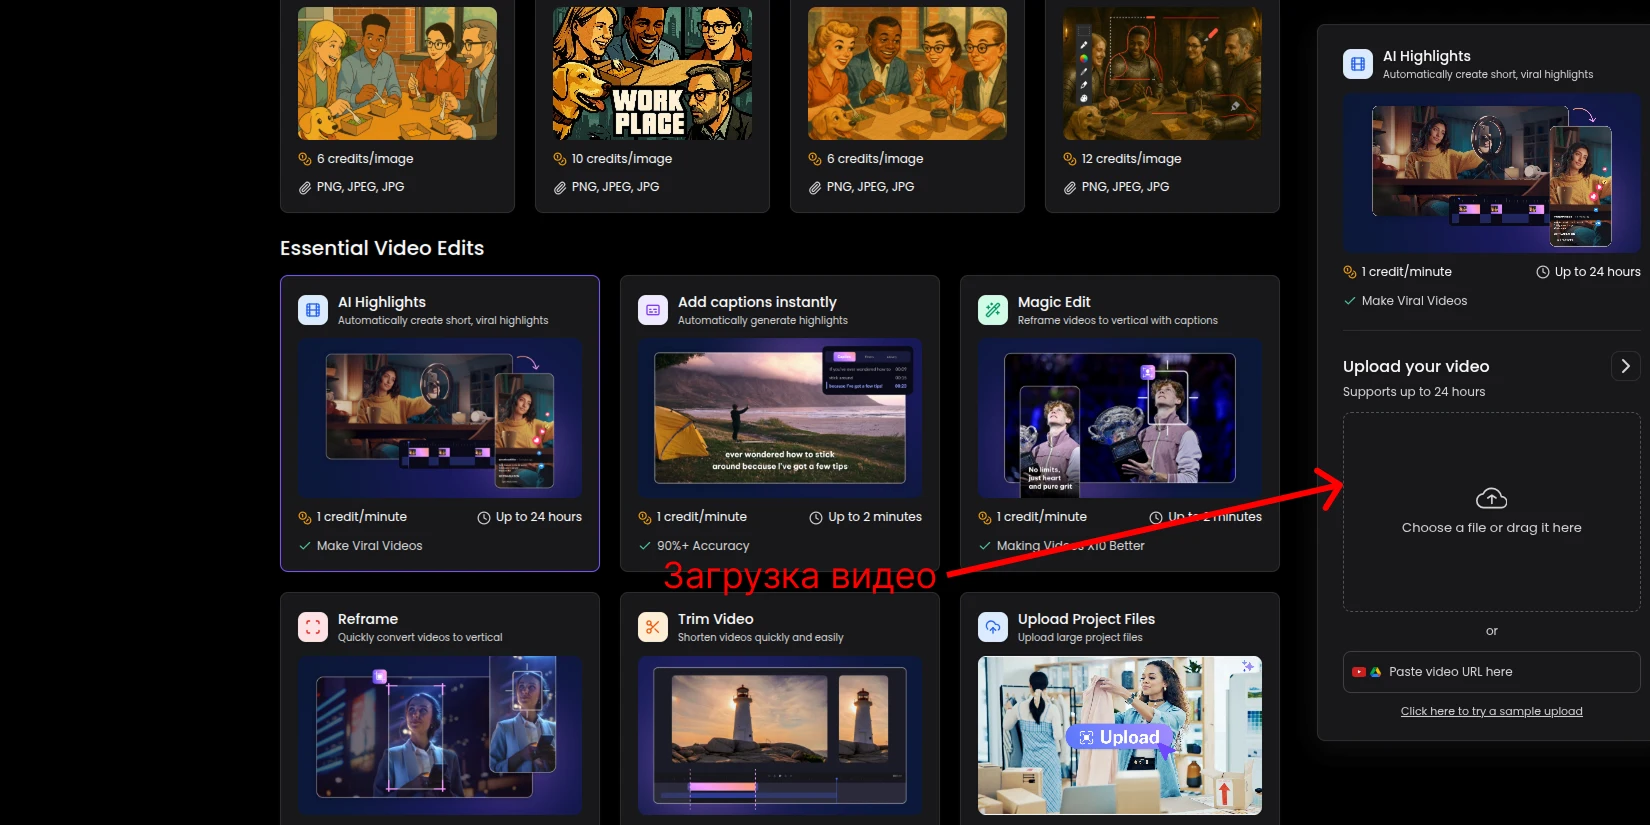Click Choose a file or drag it here

click(1491, 528)
